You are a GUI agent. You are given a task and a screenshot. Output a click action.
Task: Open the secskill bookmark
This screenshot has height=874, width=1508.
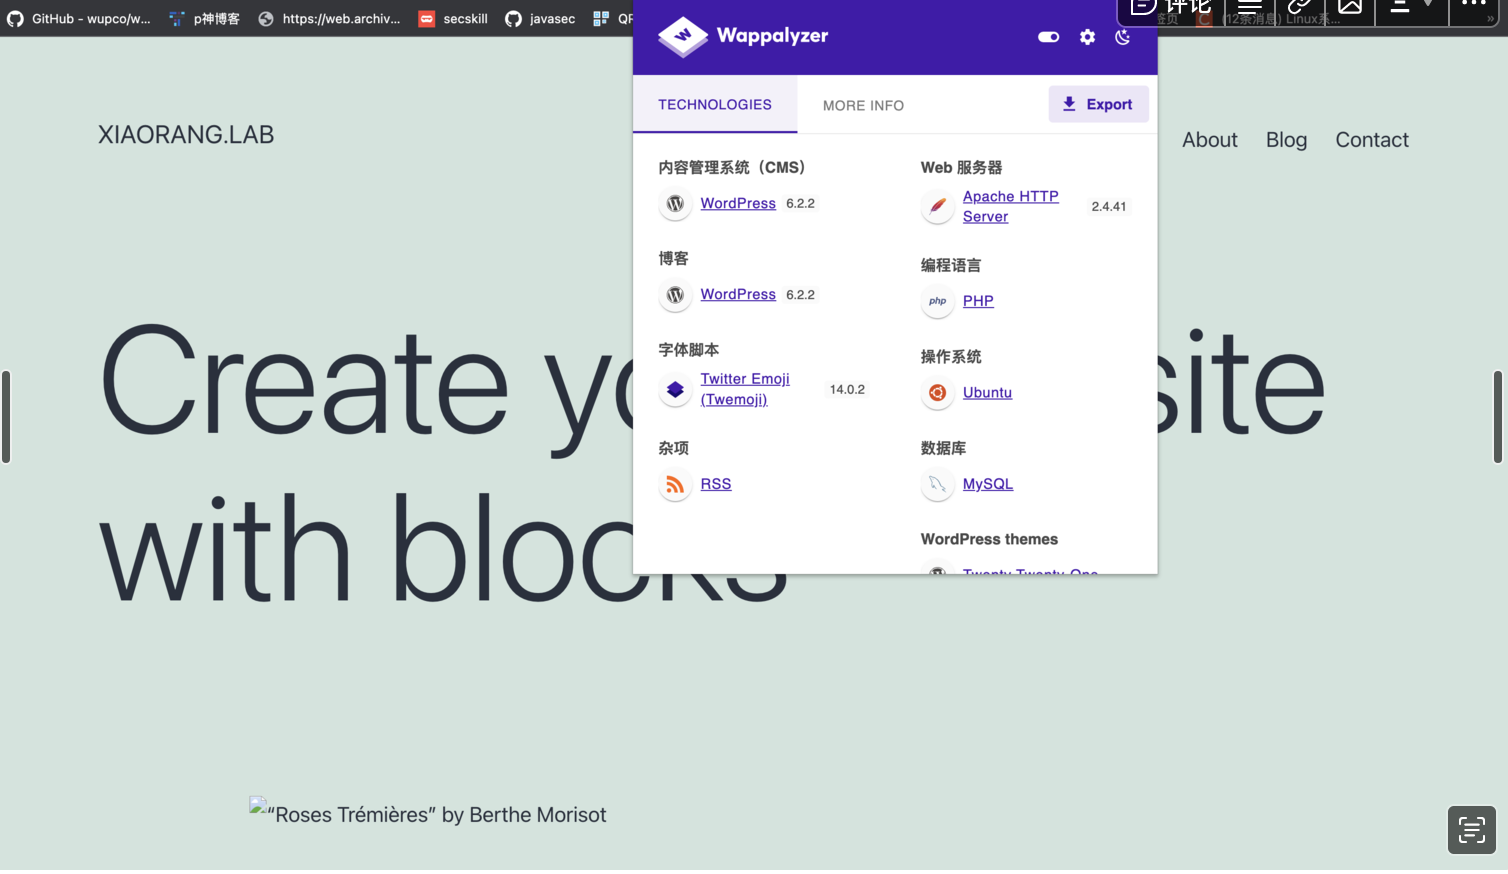click(453, 18)
